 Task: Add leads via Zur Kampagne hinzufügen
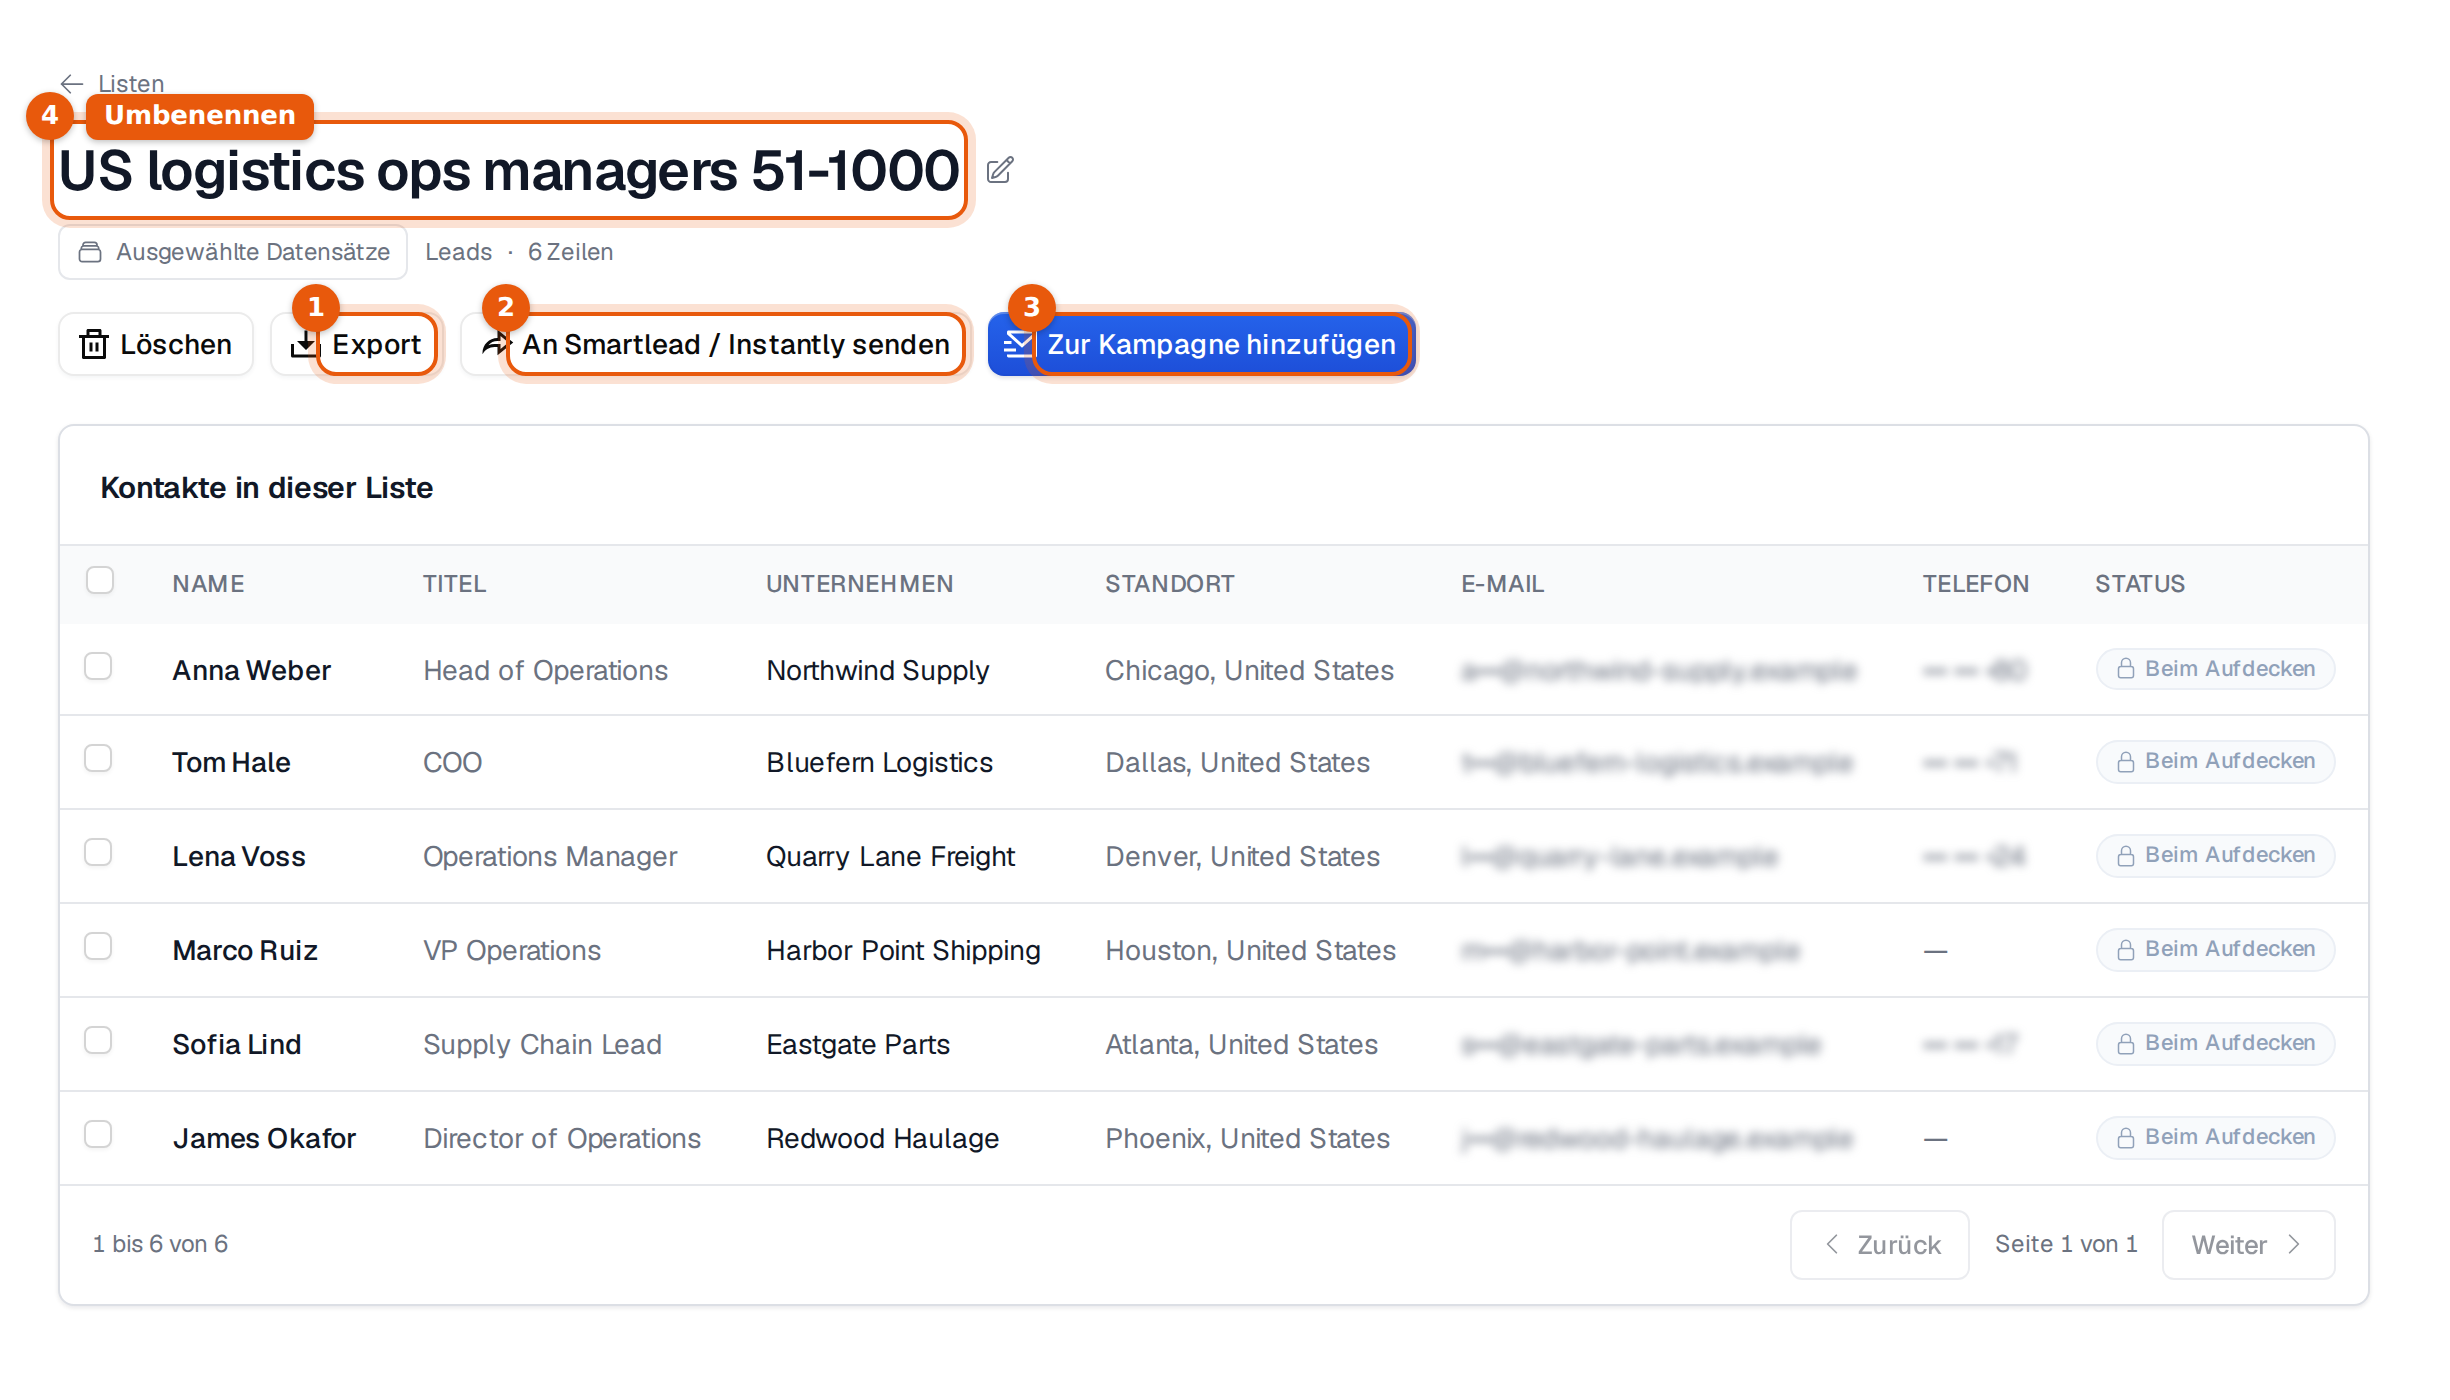(x=1201, y=344)
